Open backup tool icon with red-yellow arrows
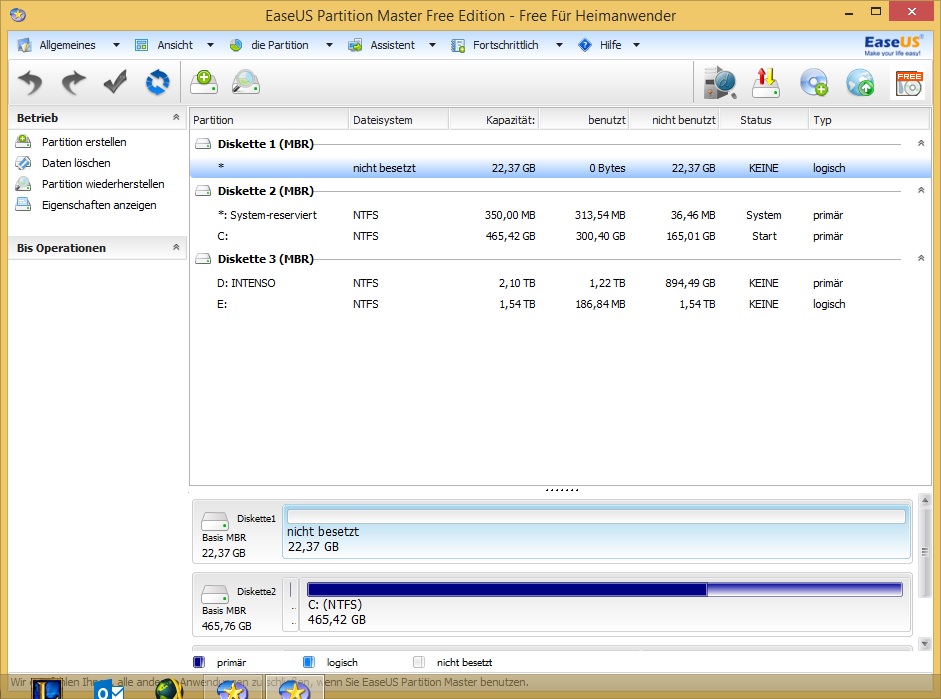The width and height of the screenshot is (941, 699). pos(766,83)
